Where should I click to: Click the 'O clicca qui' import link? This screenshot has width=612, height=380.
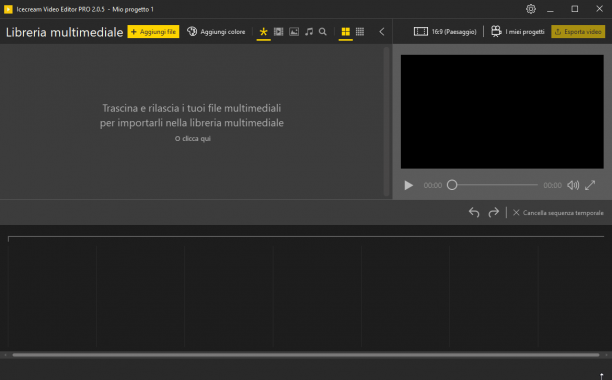[193, 139]
